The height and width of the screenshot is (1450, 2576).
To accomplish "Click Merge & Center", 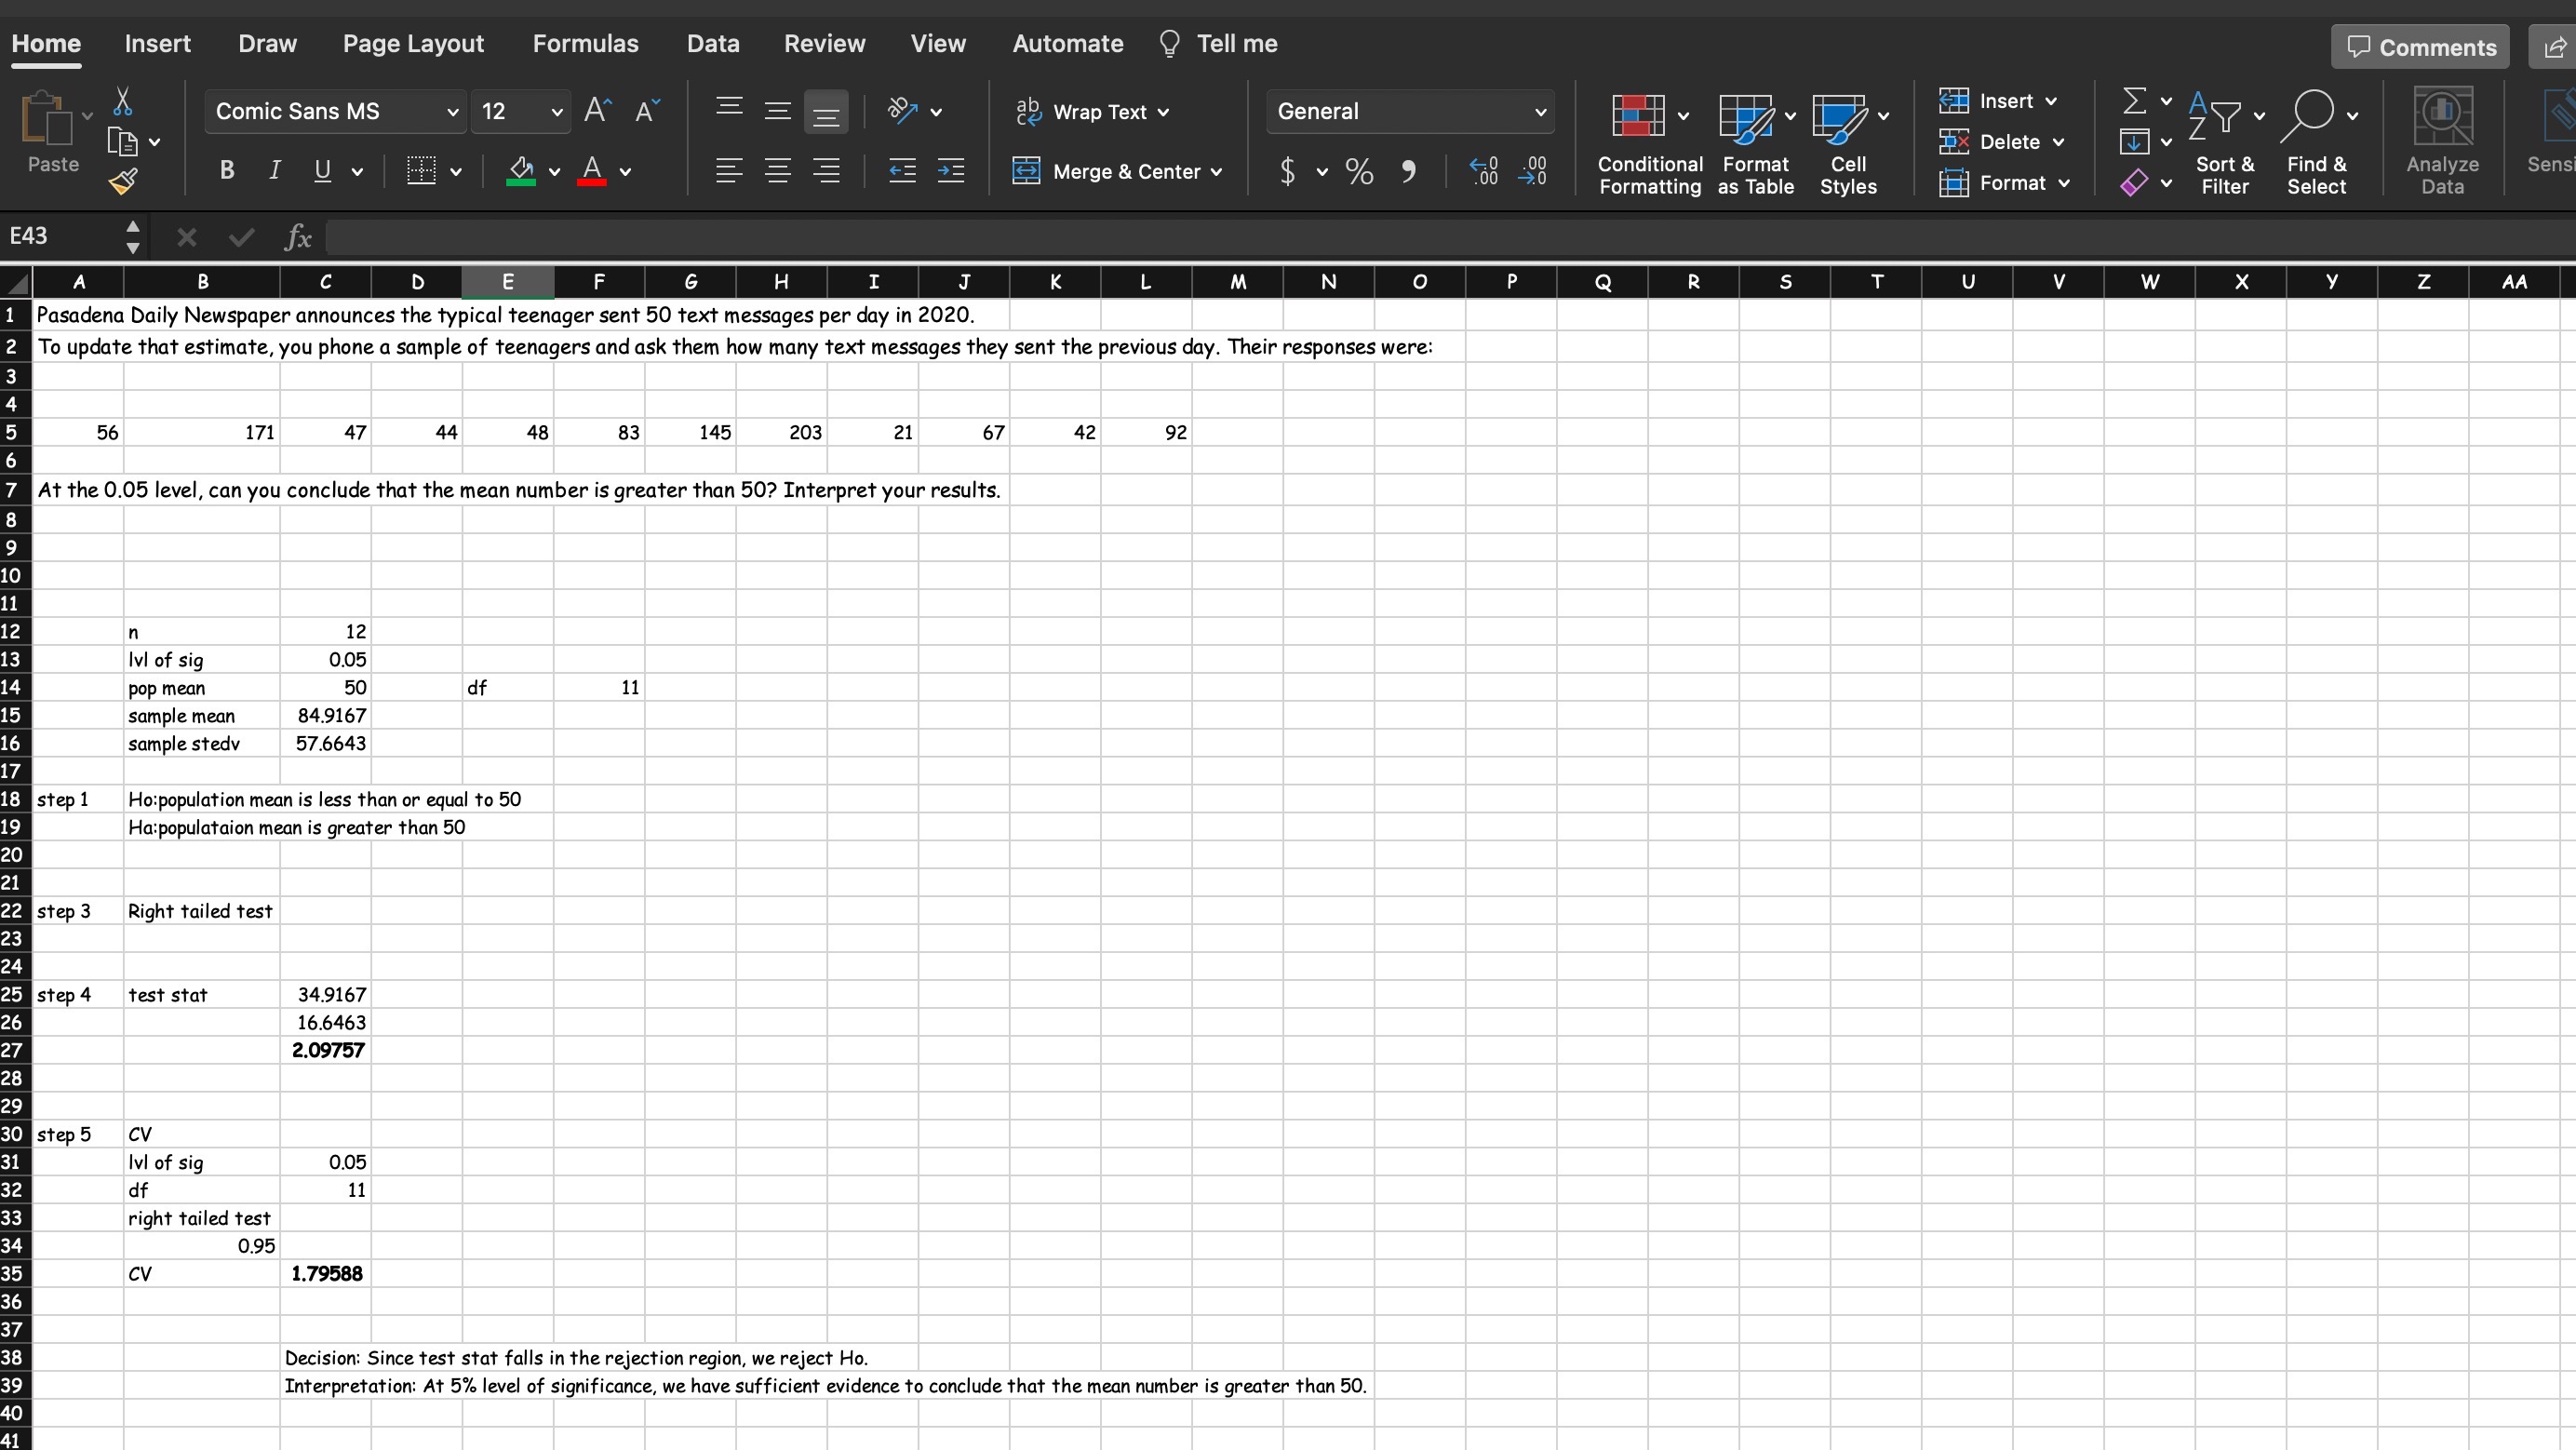I will point(1117,171).
